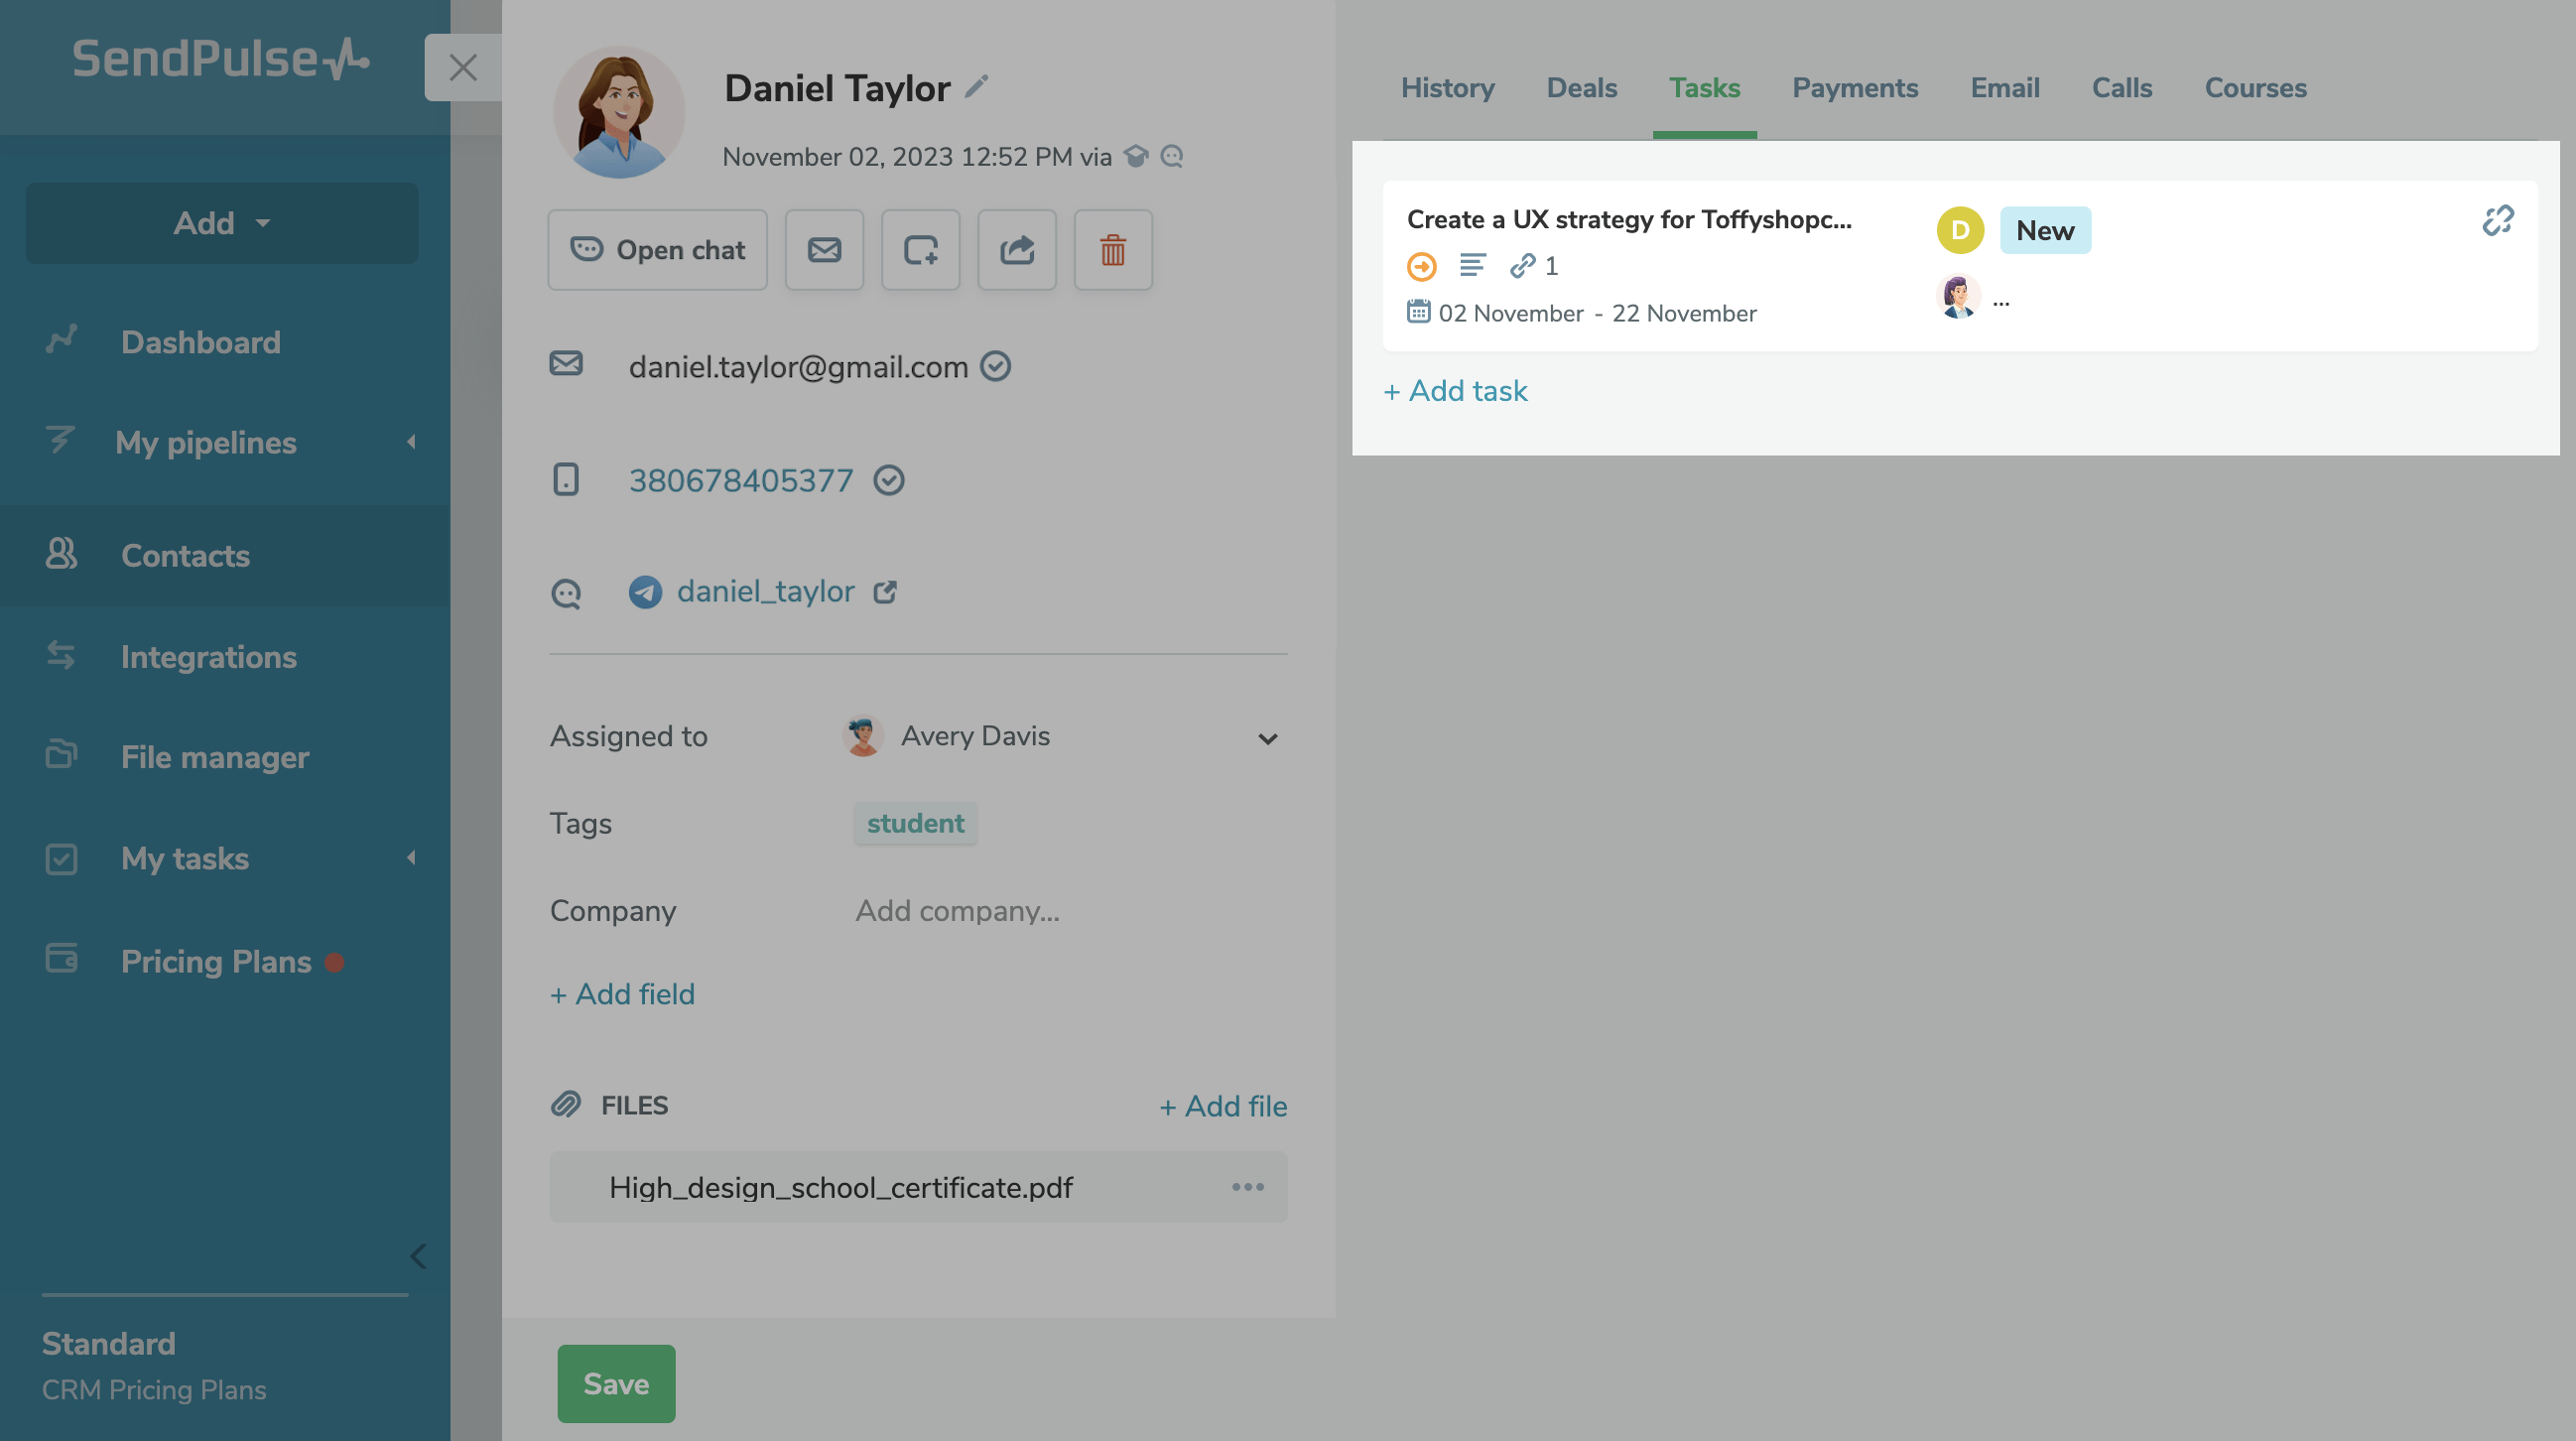The image size is (2576, 1441).
Task: Click the link icon on task card
Action: 2497,220
